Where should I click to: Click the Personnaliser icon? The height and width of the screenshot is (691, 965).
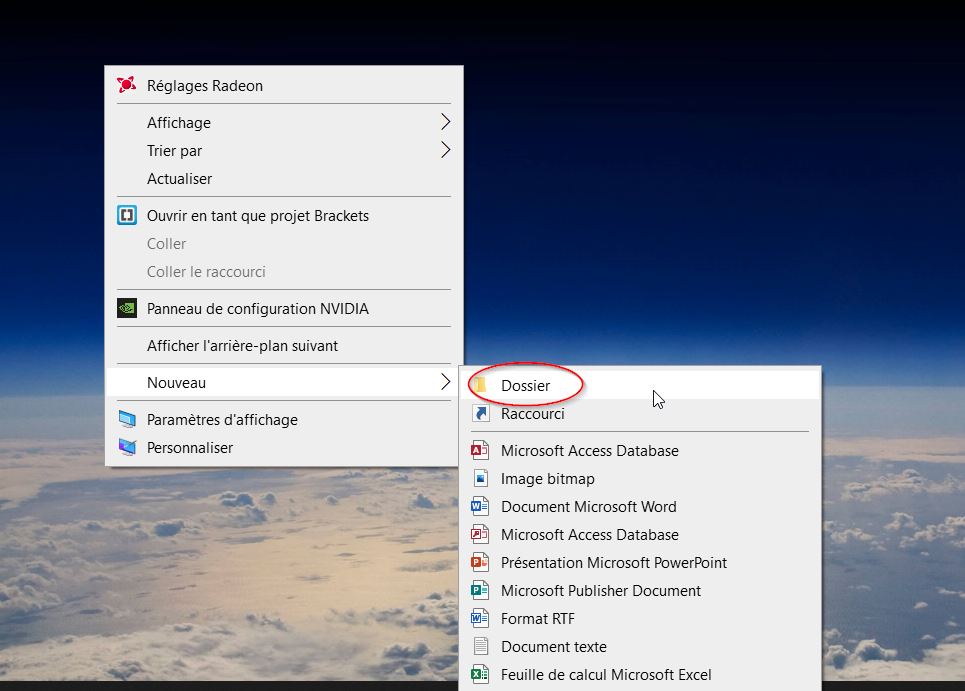pos(127,447)
